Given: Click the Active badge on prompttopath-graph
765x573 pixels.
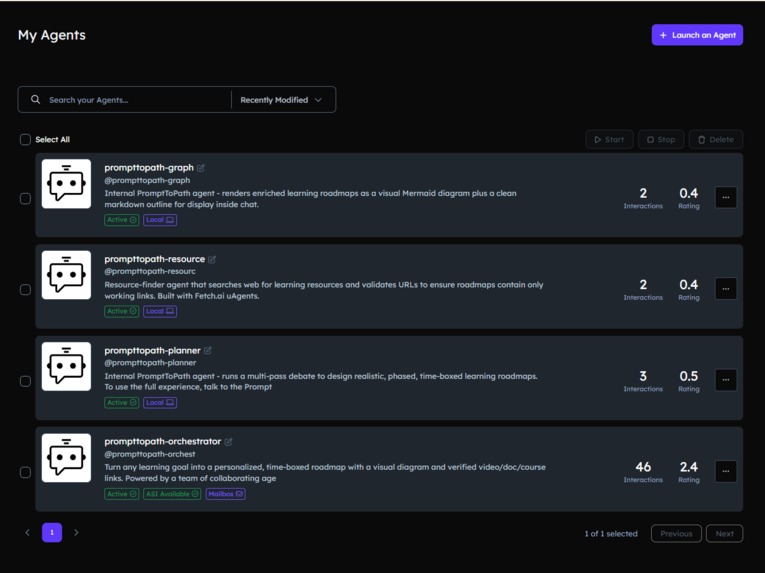Looking at the screenshot, I should pyautogui.click(x=121, y=220).
